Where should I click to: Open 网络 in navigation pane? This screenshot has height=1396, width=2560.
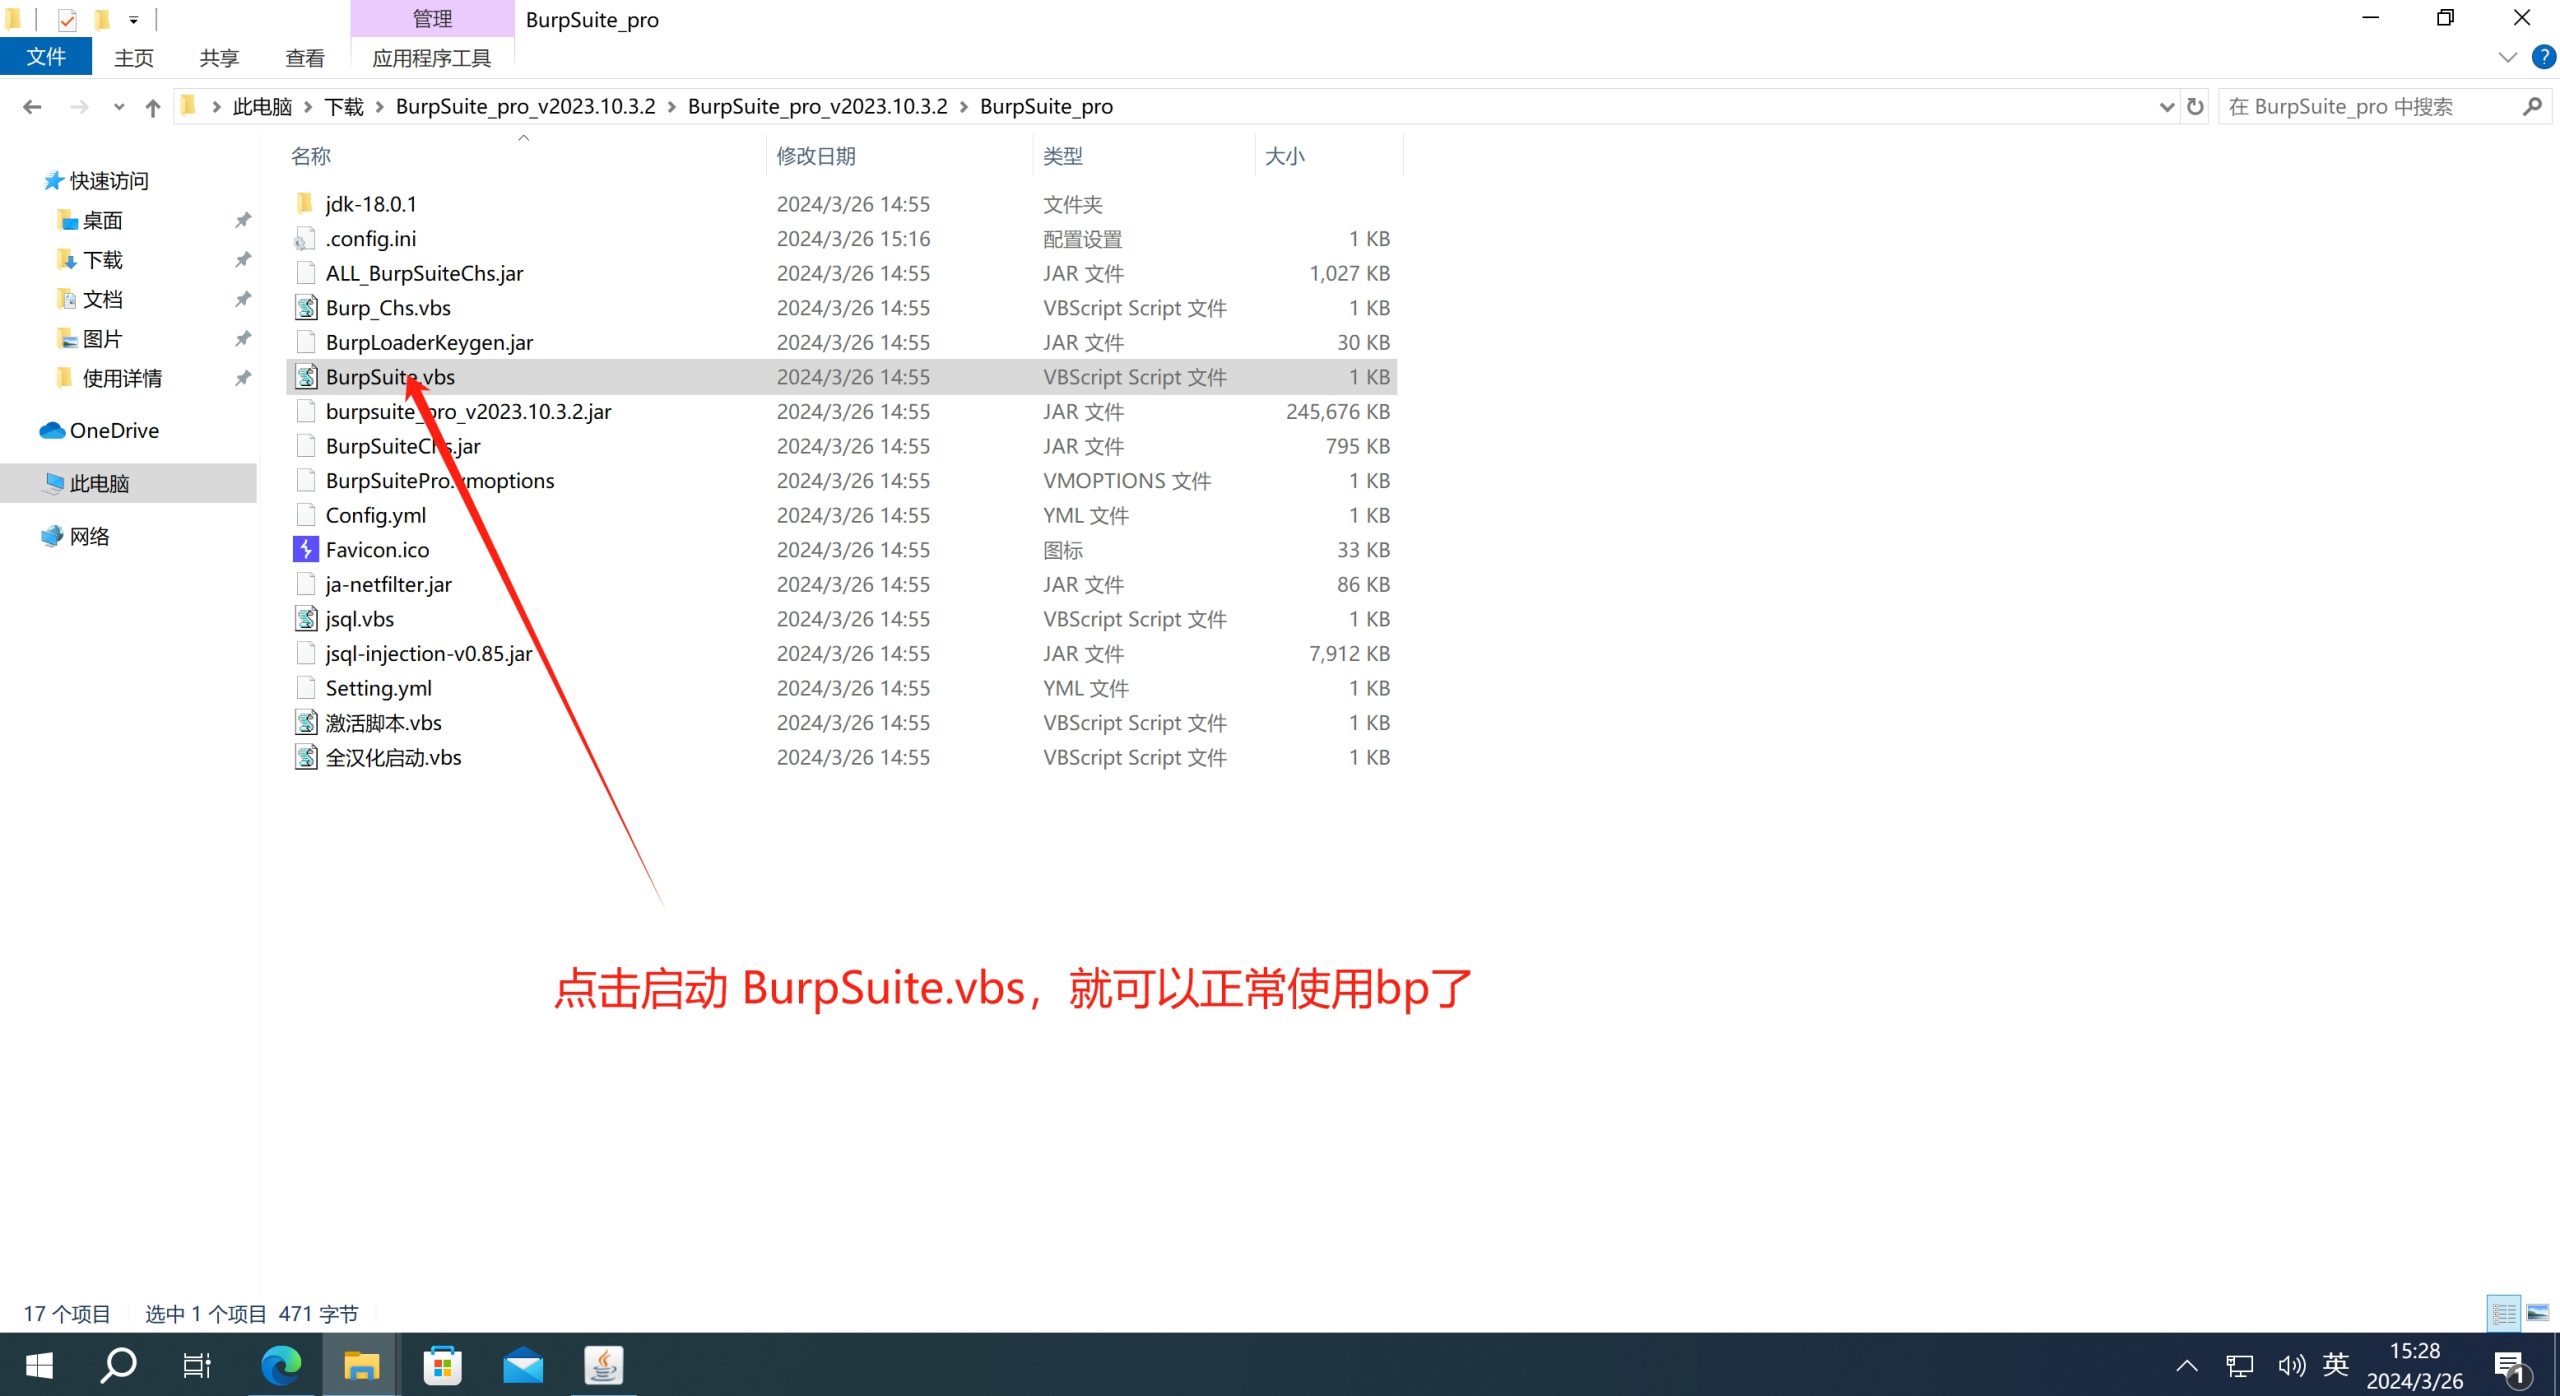(x=89, y=537)
